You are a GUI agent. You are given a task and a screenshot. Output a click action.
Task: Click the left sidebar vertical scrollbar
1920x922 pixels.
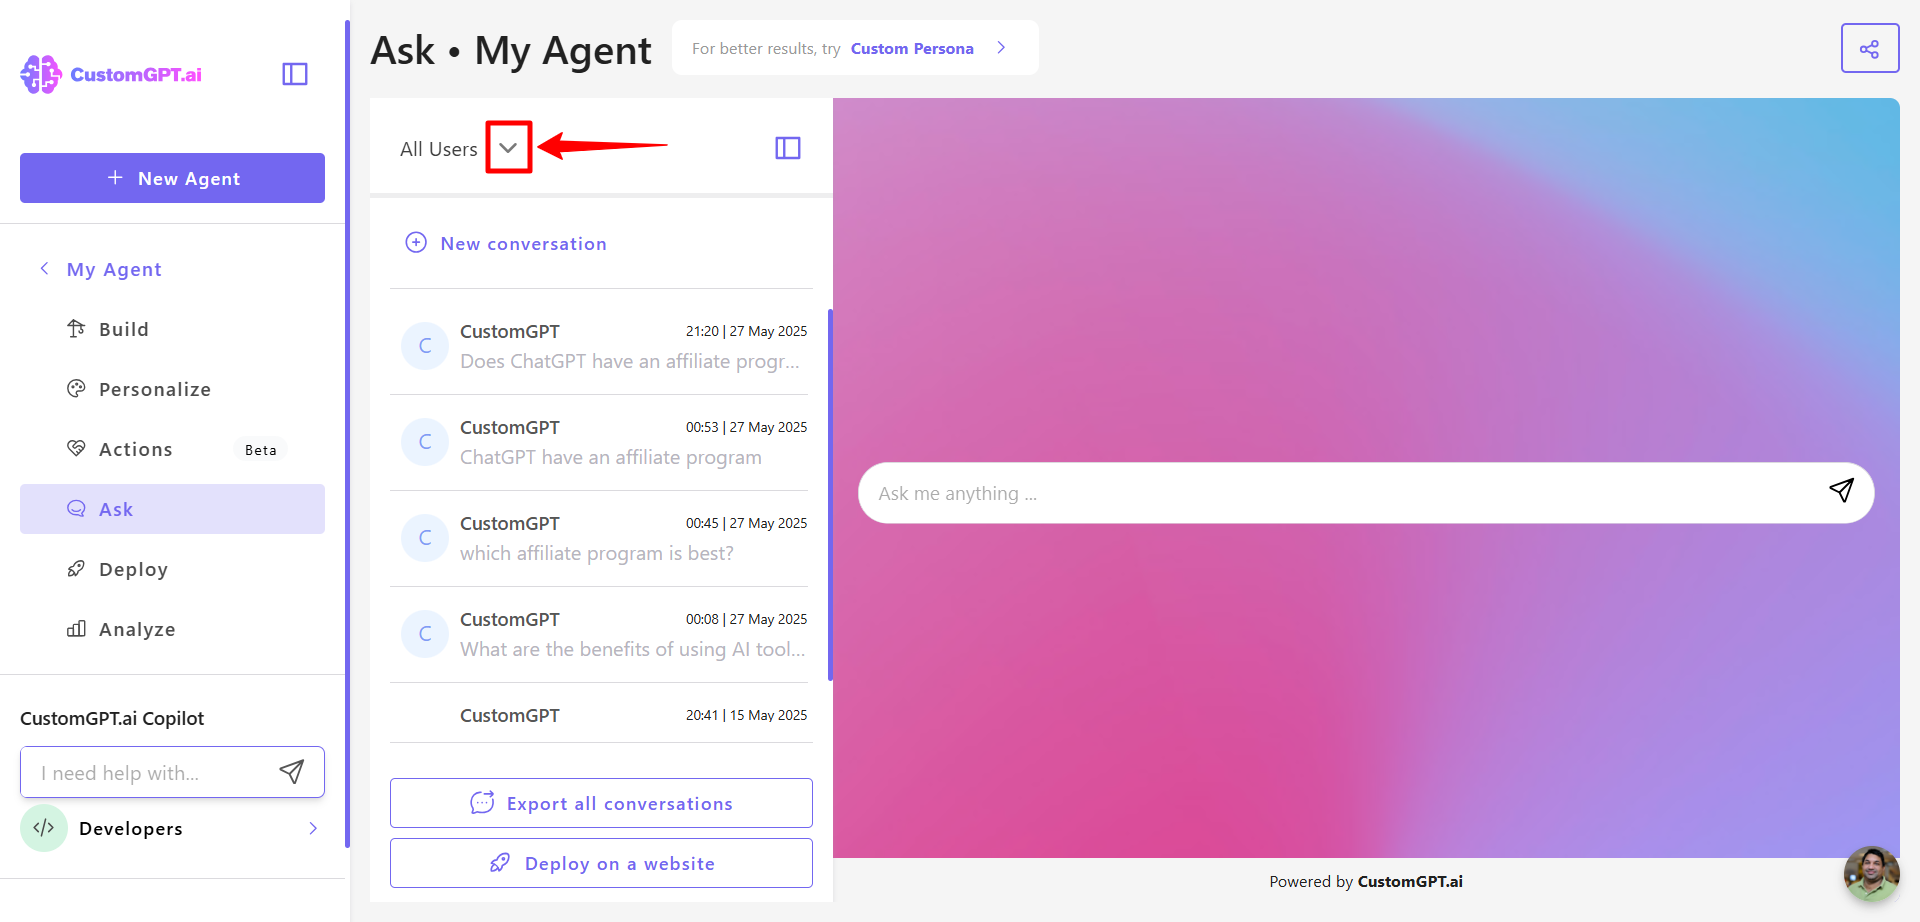click(347, 434)
